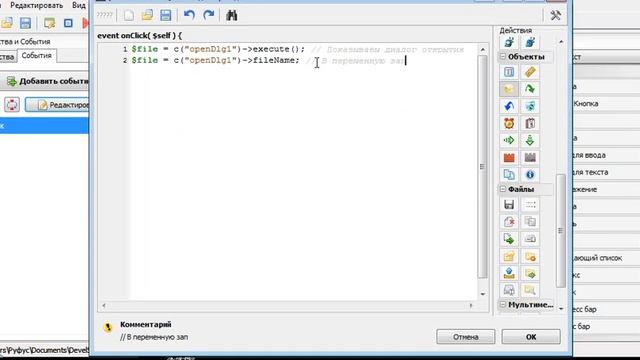Click code editor horizontal scroll left arrow
This screenshot has height=360, width=640.
coord(104,305)
